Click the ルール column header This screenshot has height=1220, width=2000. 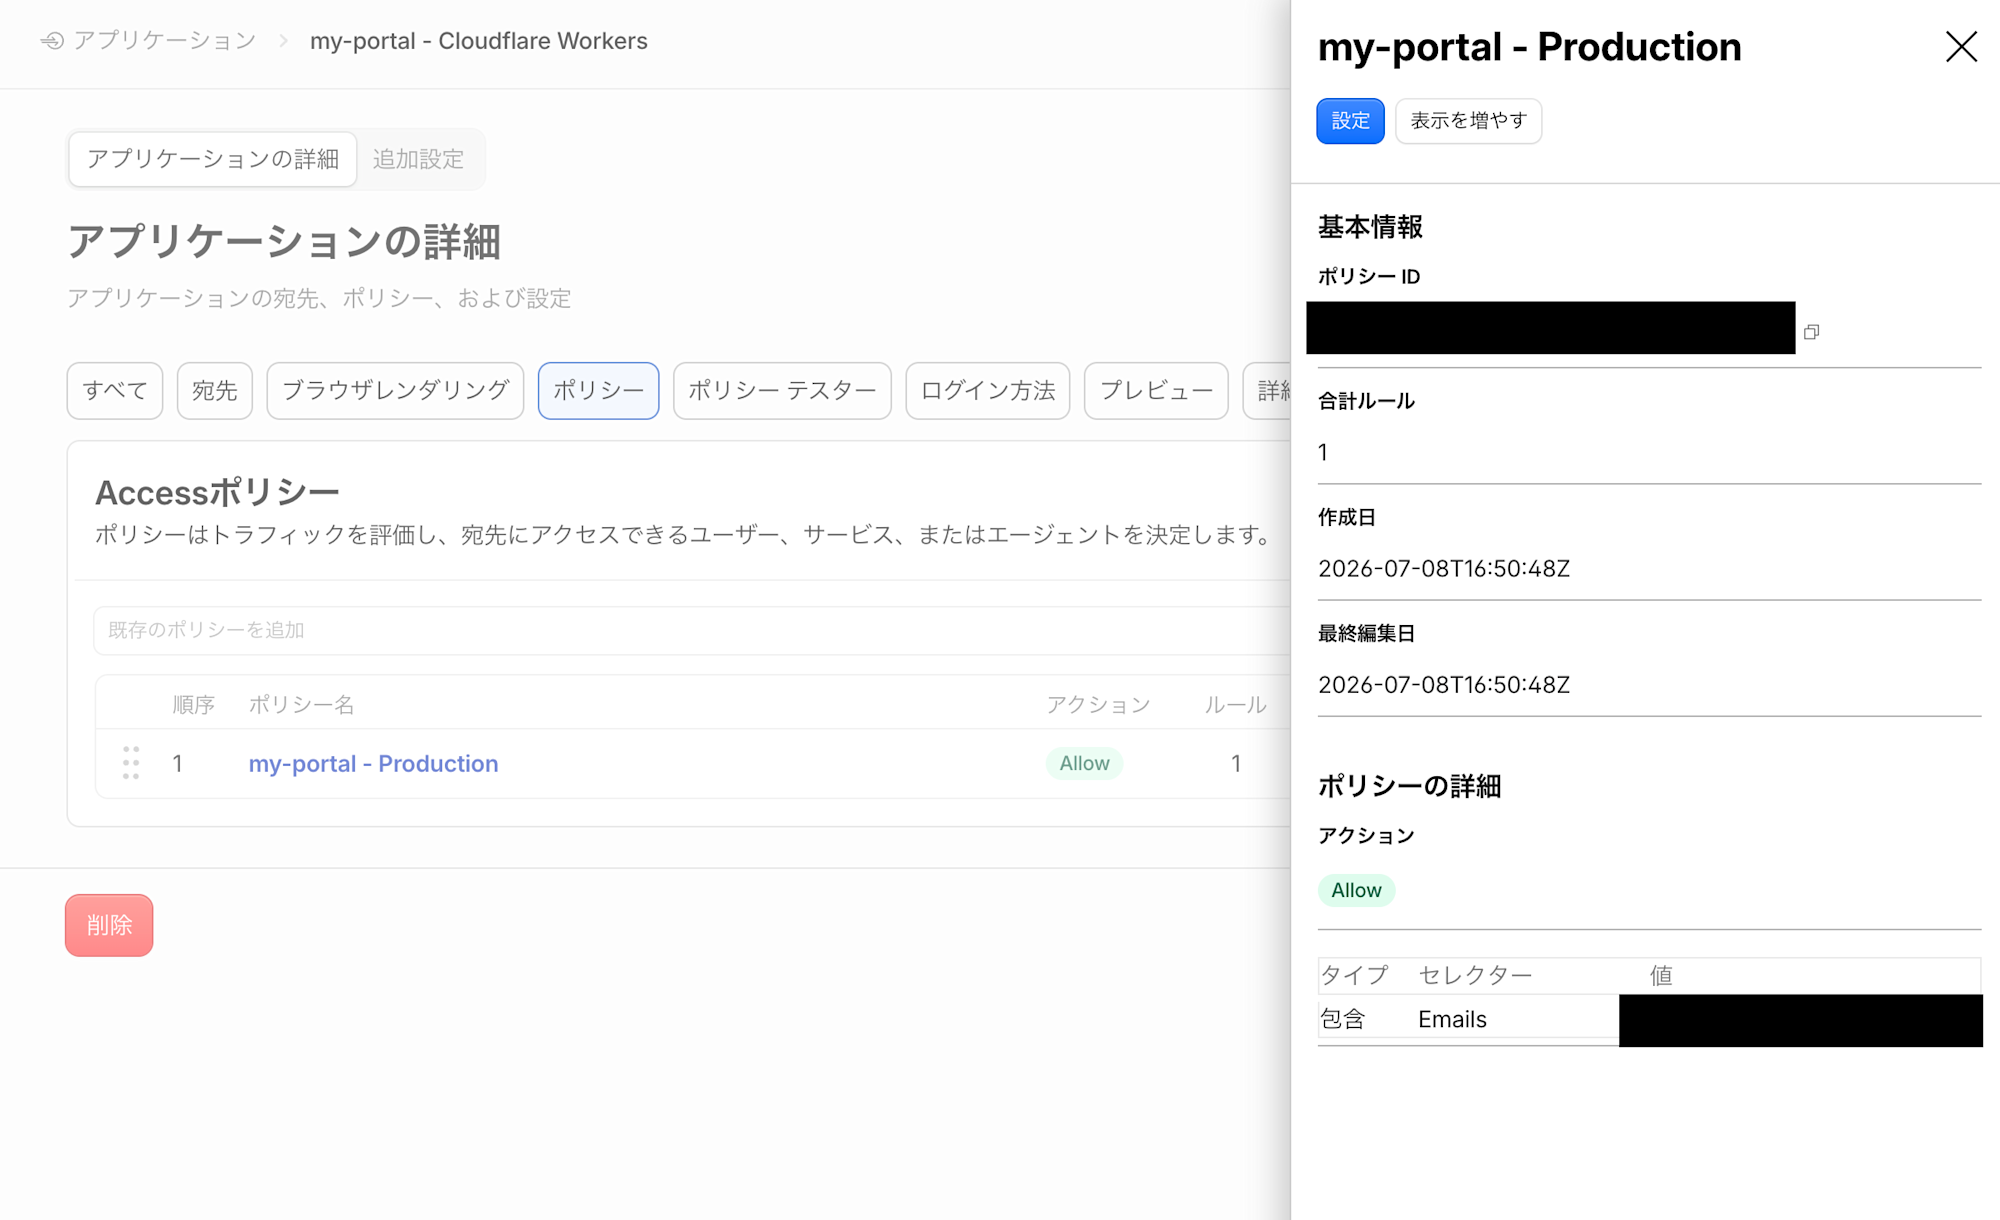point(1235,704)
